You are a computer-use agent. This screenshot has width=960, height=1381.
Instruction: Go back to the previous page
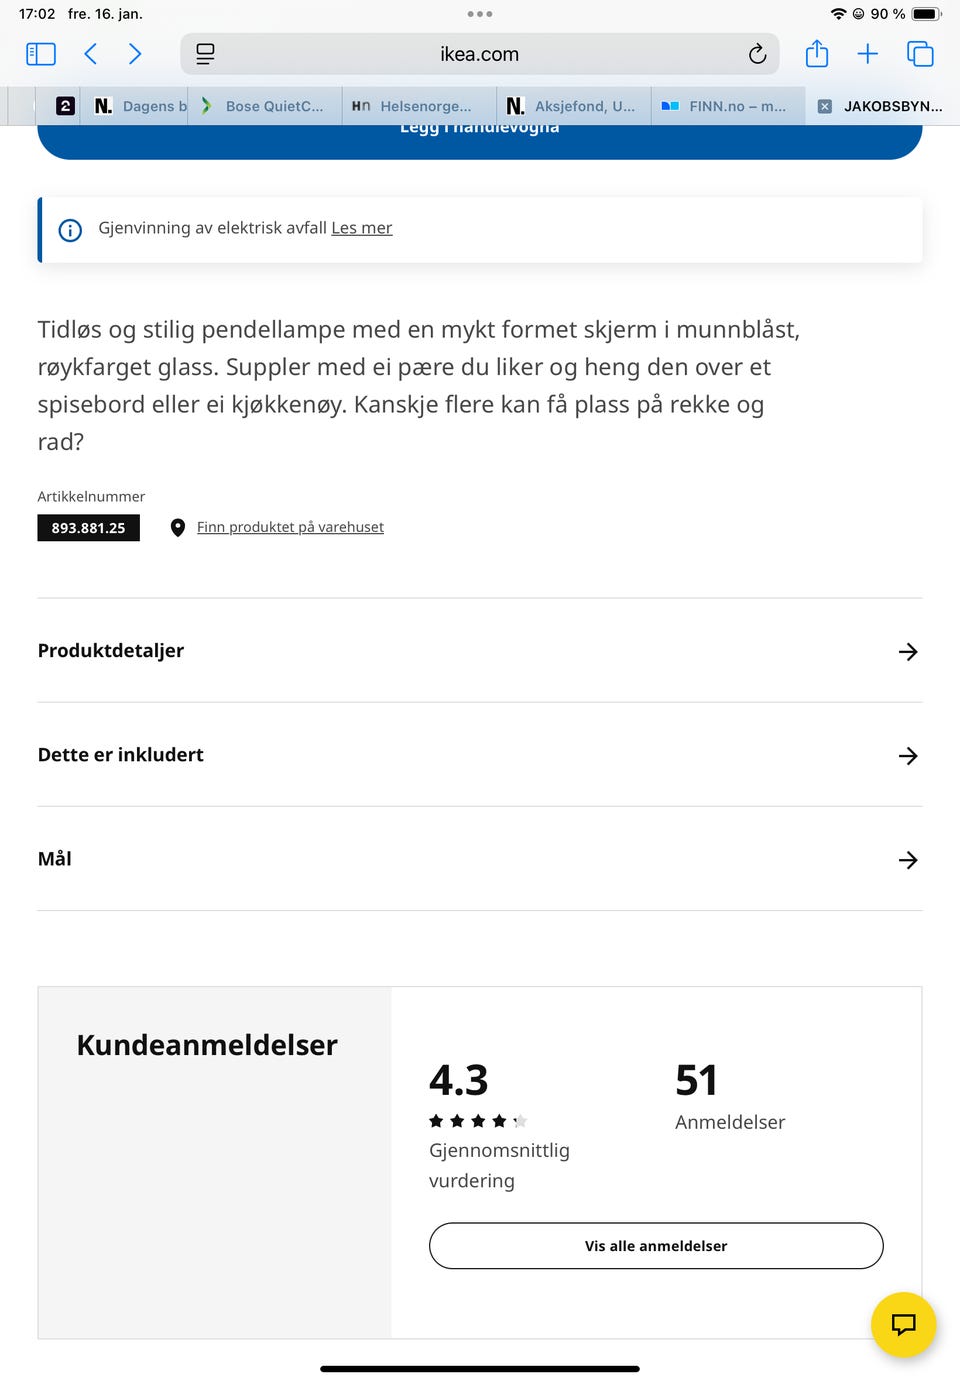pos(90,54)
